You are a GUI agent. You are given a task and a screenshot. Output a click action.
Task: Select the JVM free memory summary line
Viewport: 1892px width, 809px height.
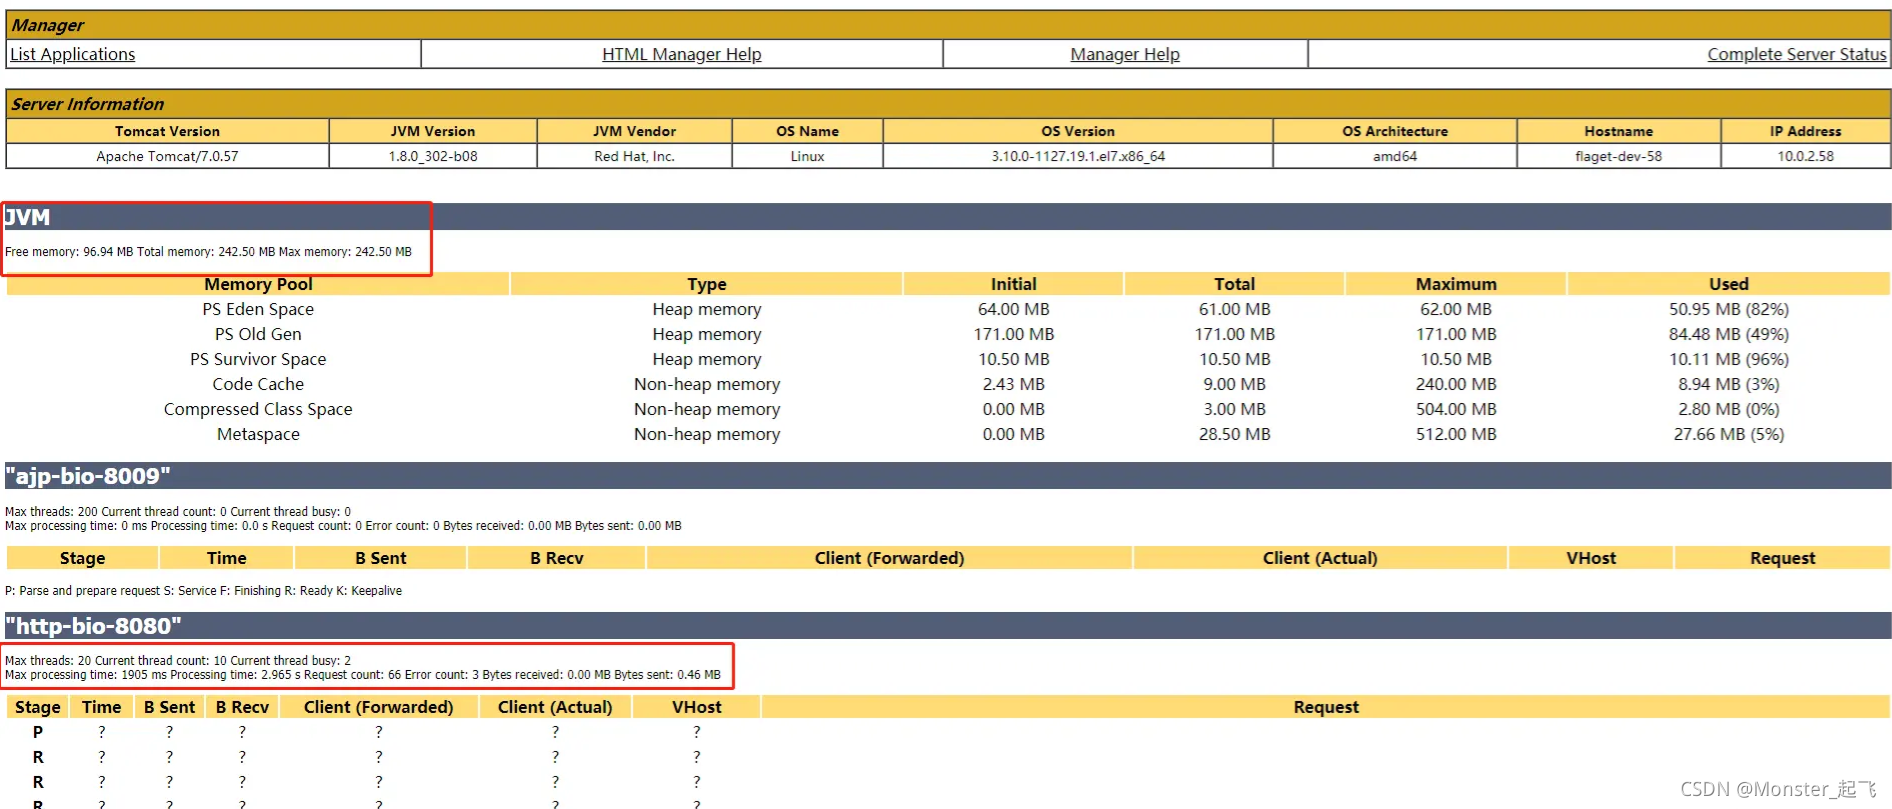pyautogui.click(x=208, y=252)
